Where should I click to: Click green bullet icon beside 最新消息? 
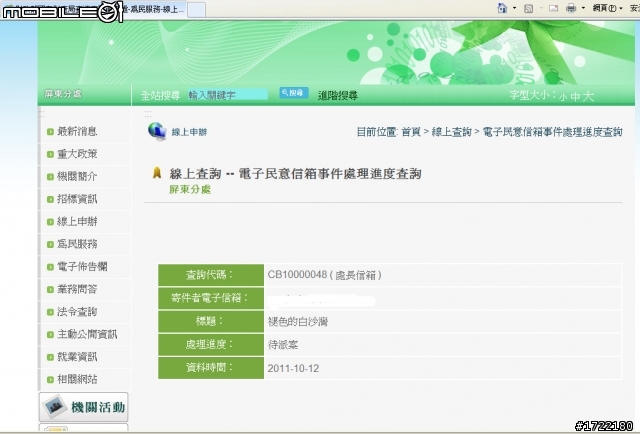50,132
